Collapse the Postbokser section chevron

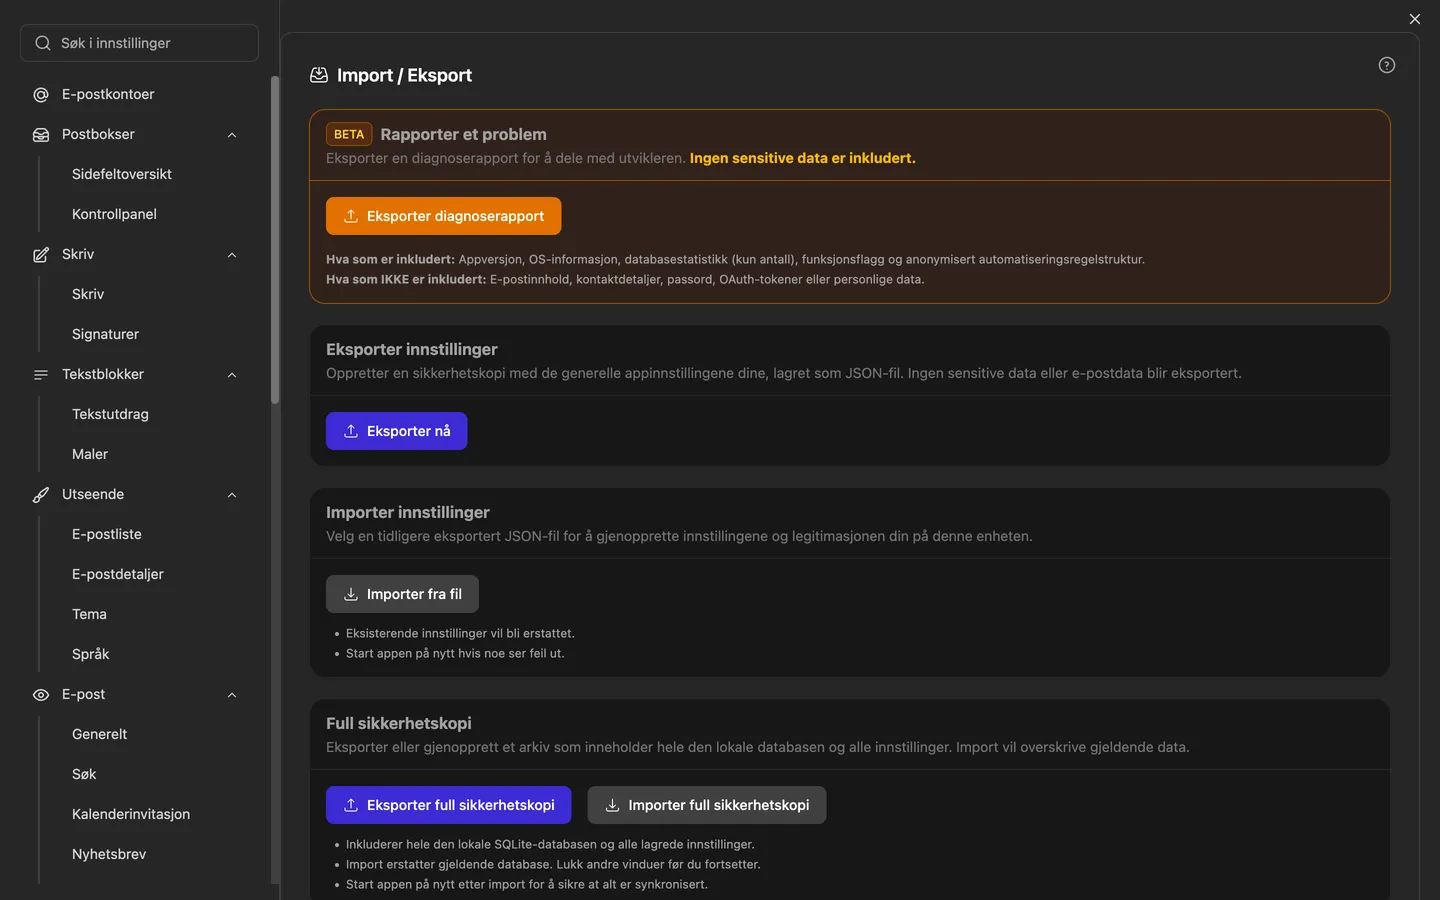[x=232, y=135]
